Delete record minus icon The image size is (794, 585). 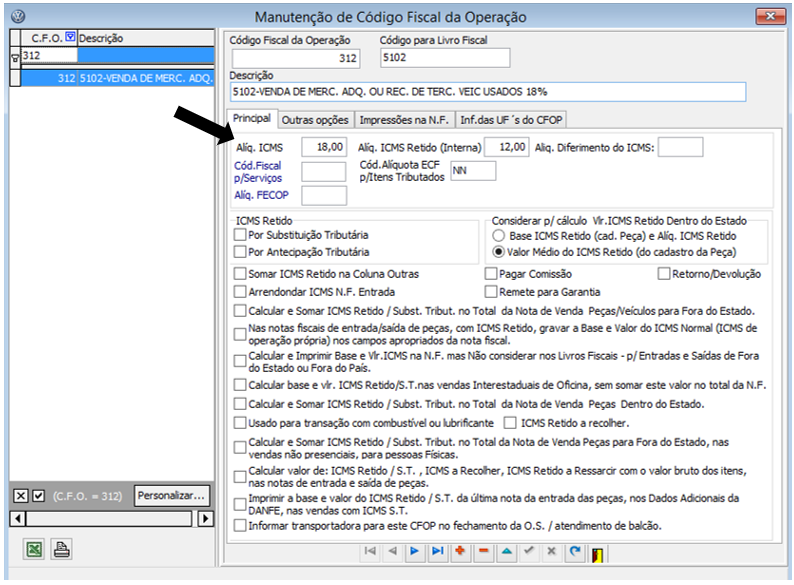[x=484, y=551]
